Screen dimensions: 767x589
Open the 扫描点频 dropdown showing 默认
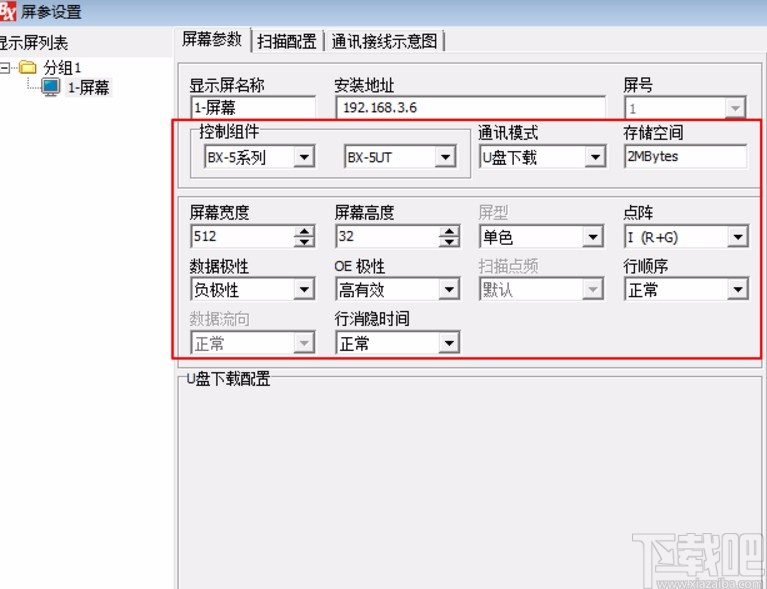[x=541, y=290]
